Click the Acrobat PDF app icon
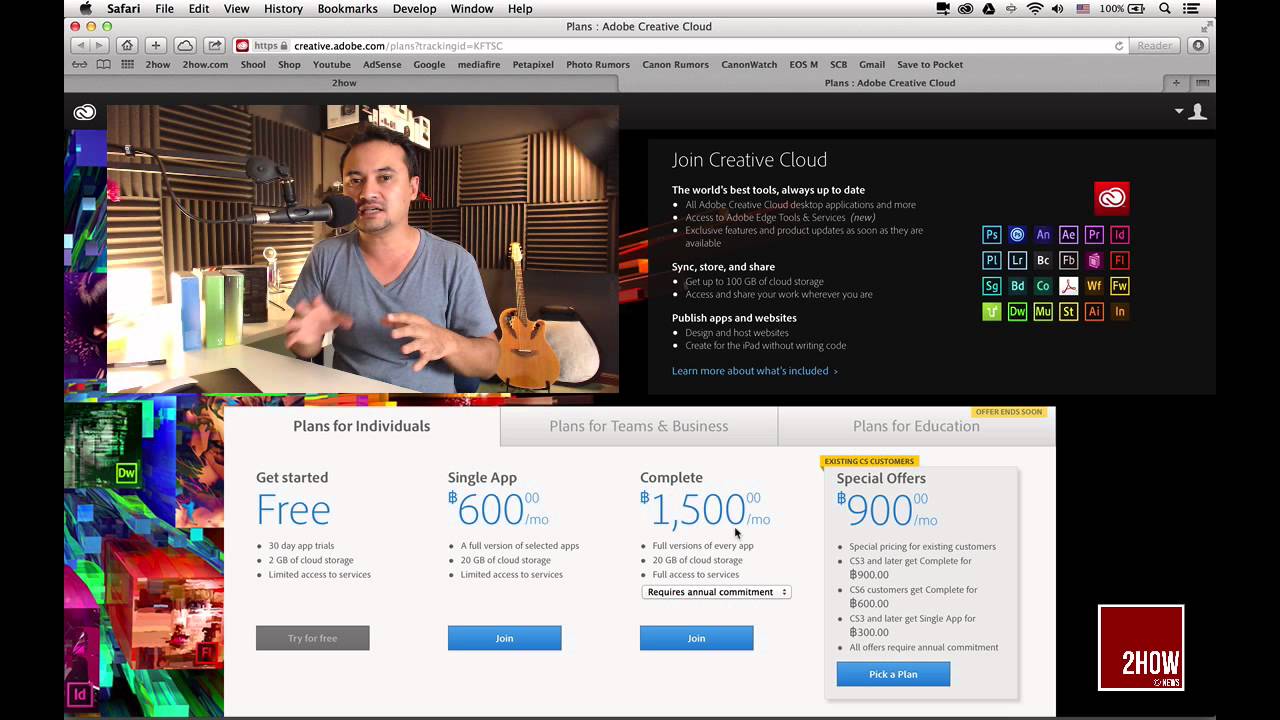 pos(1068,286)
